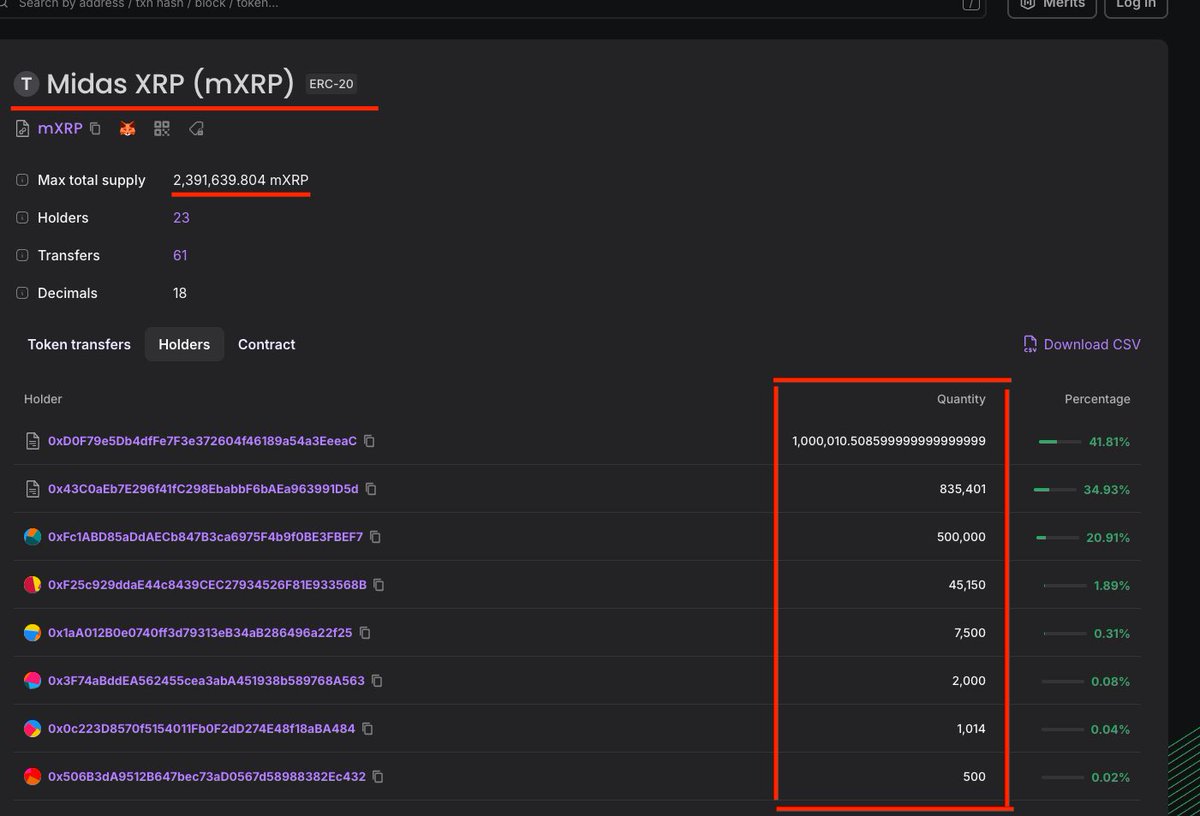Click the identicon of holder 0xF25c929d
Screen dimensions: 1200x816
click(x=32, y=585)
